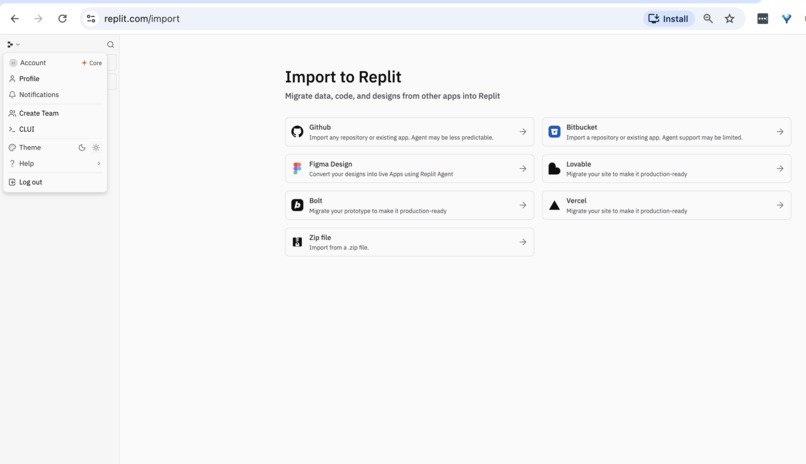Click the 'Migrate data, code, and designs' subtitle

click(392, 96)
